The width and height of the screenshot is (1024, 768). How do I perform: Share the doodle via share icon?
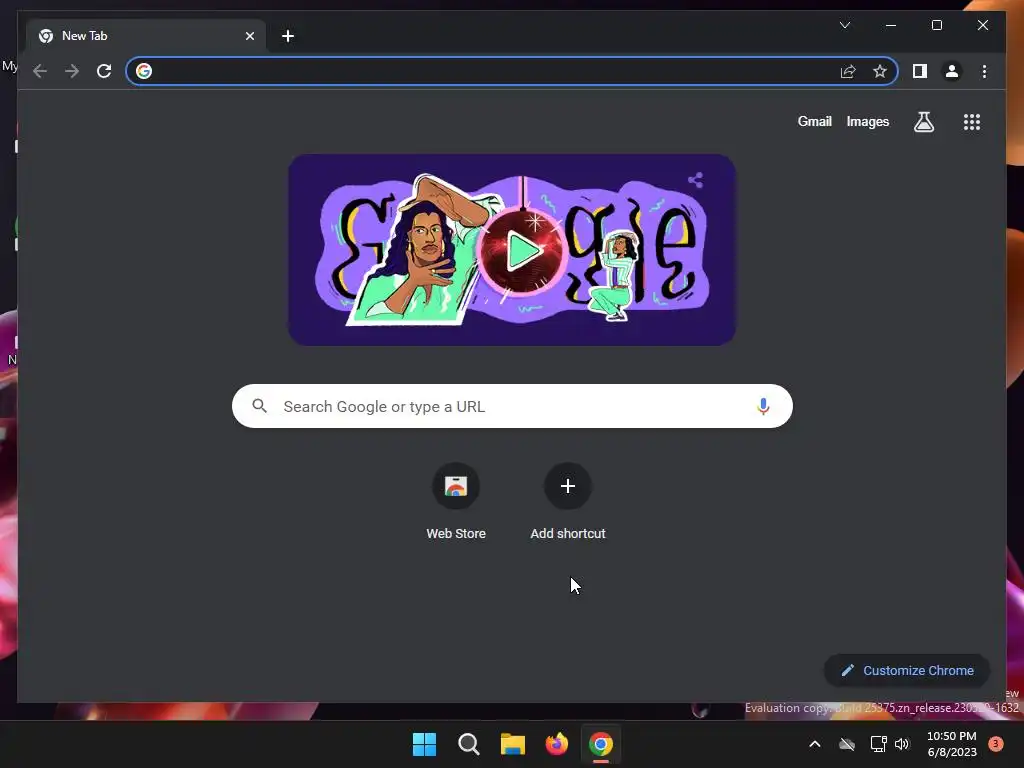(x=696, y=180)
